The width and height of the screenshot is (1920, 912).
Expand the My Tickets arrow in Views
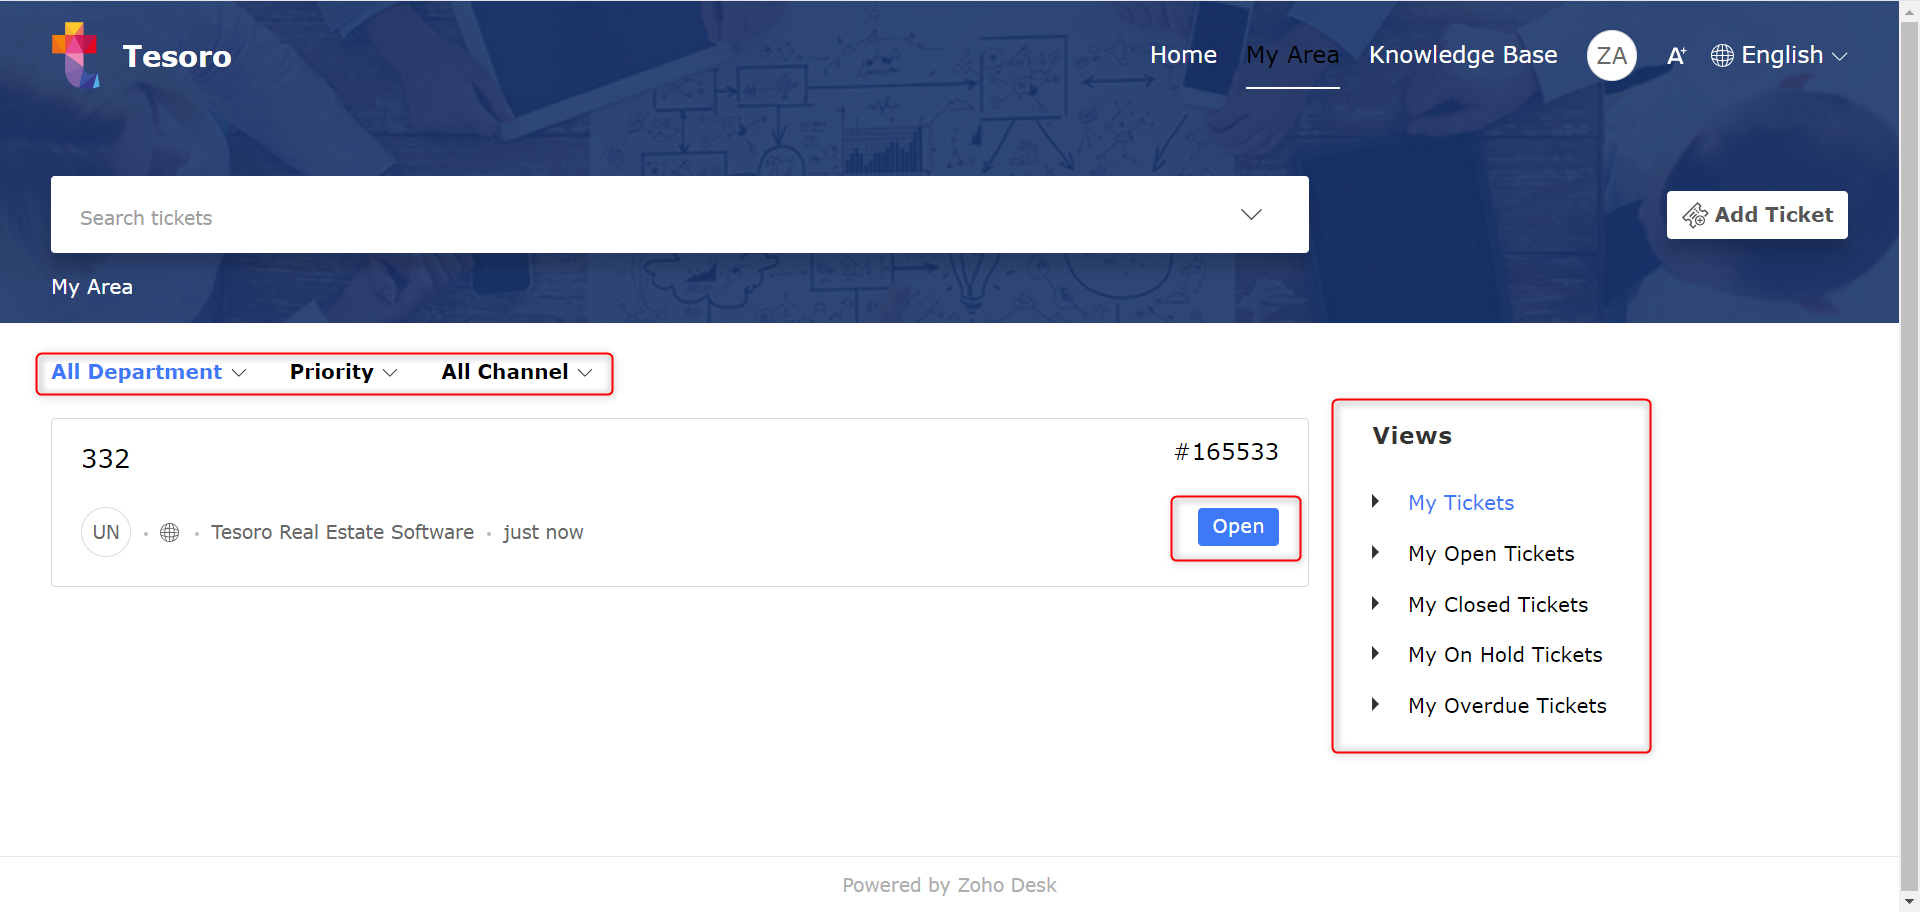pyautogui.click(x=1376, y=501)
